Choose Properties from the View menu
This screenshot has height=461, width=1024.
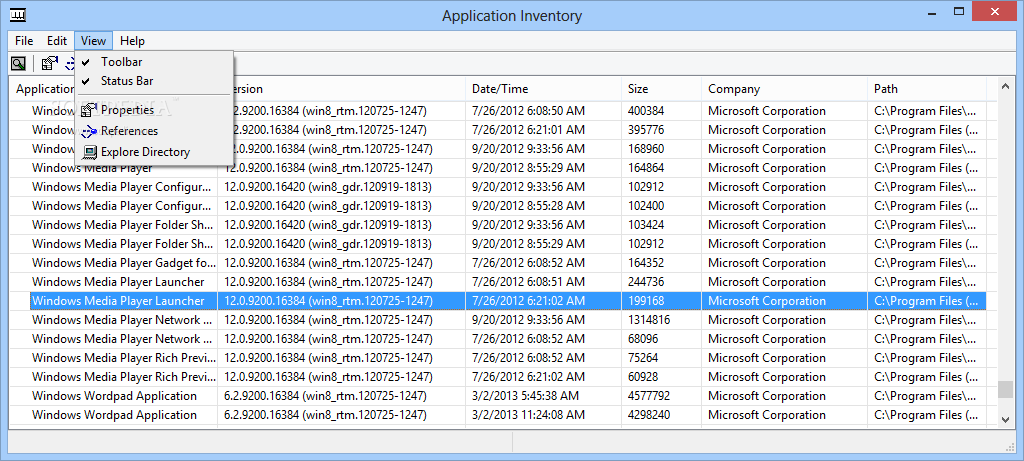pyautogui.click(x=127, y=110)
